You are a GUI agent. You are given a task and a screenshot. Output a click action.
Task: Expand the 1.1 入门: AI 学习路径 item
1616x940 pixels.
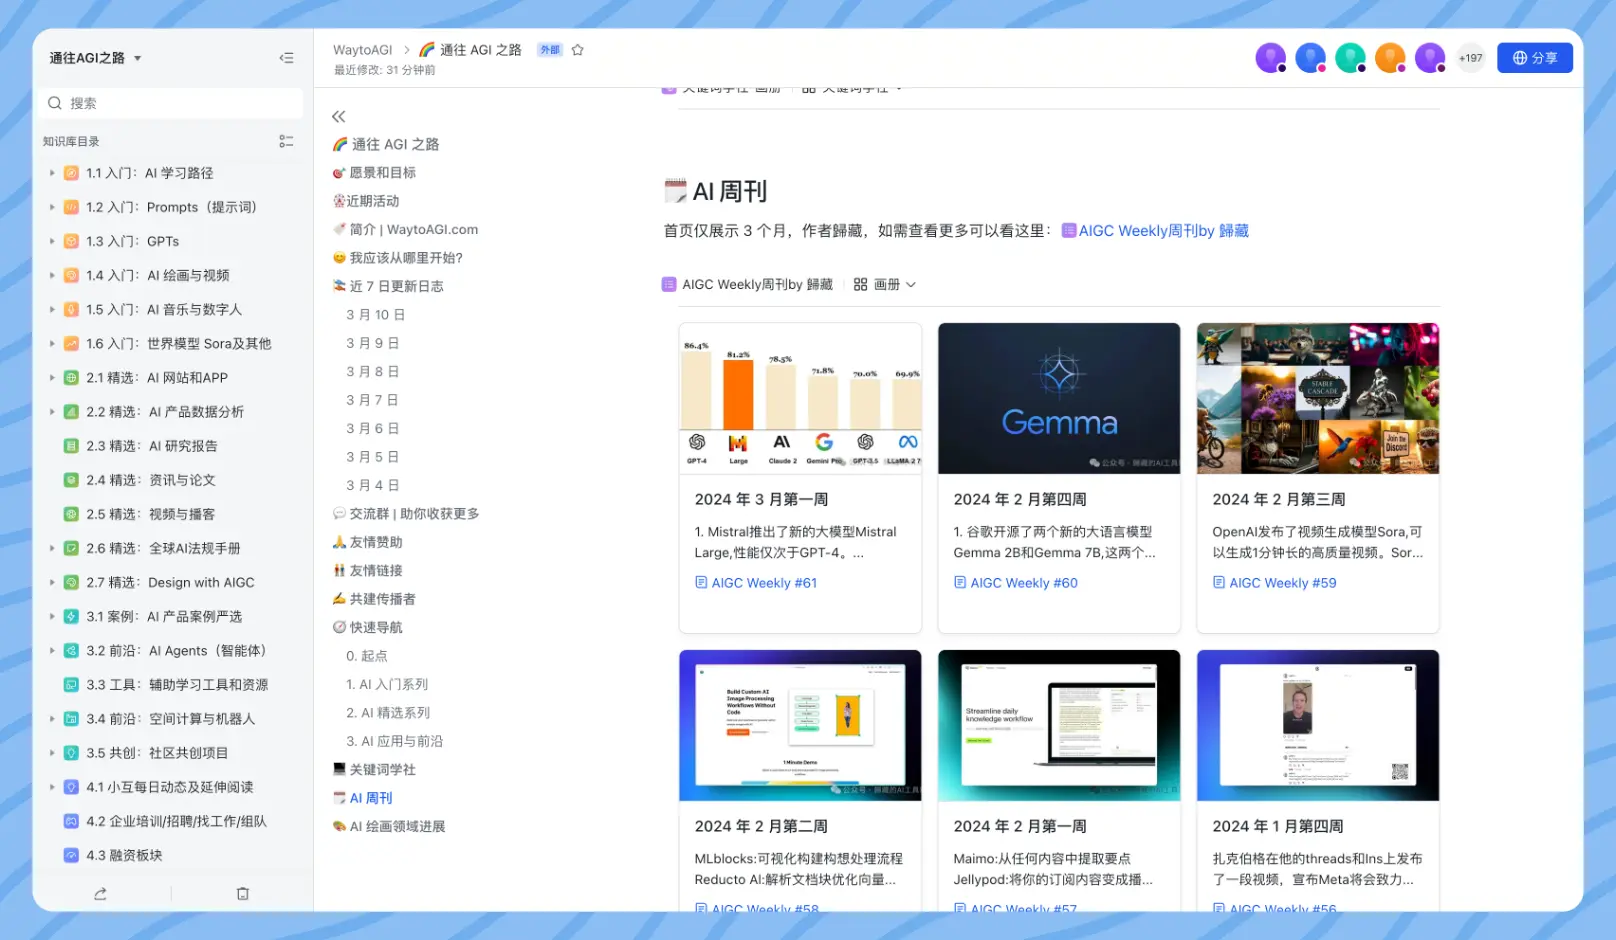tap(52, 173)
